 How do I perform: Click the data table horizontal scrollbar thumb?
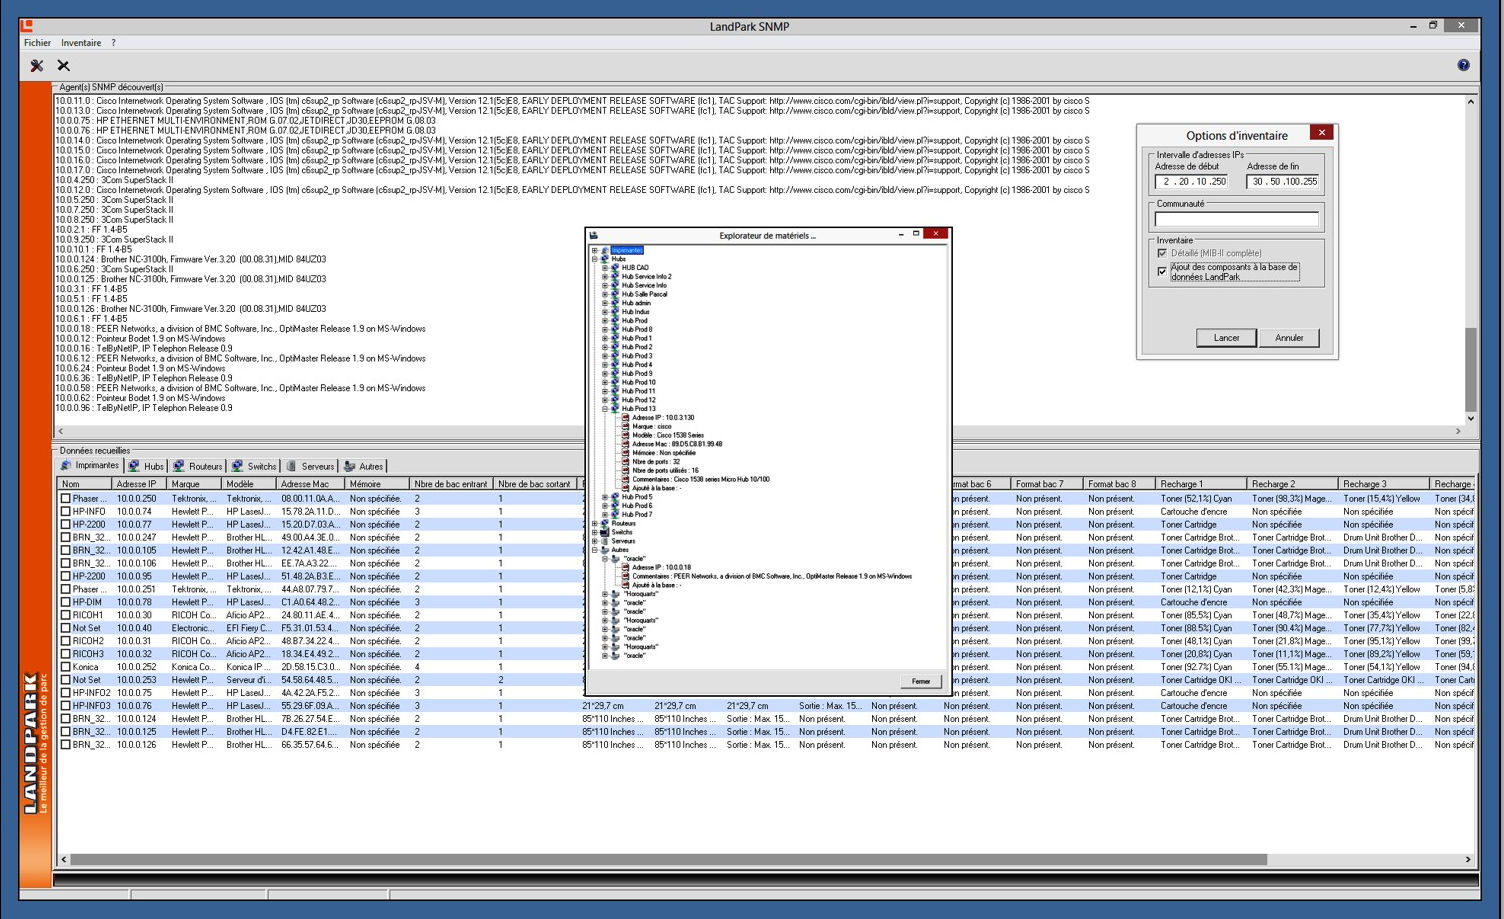(x=668, y=859)
